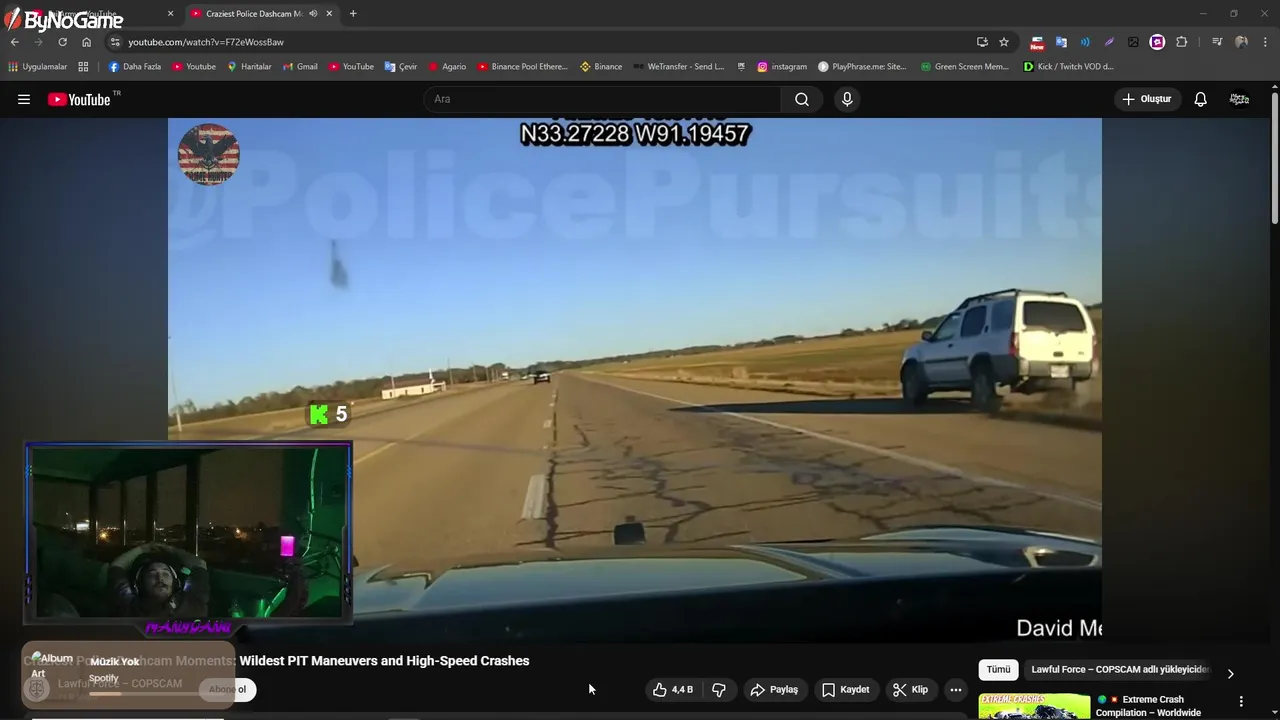
Task: Open the Haritalar bookmark
Action: click(249, 67)
